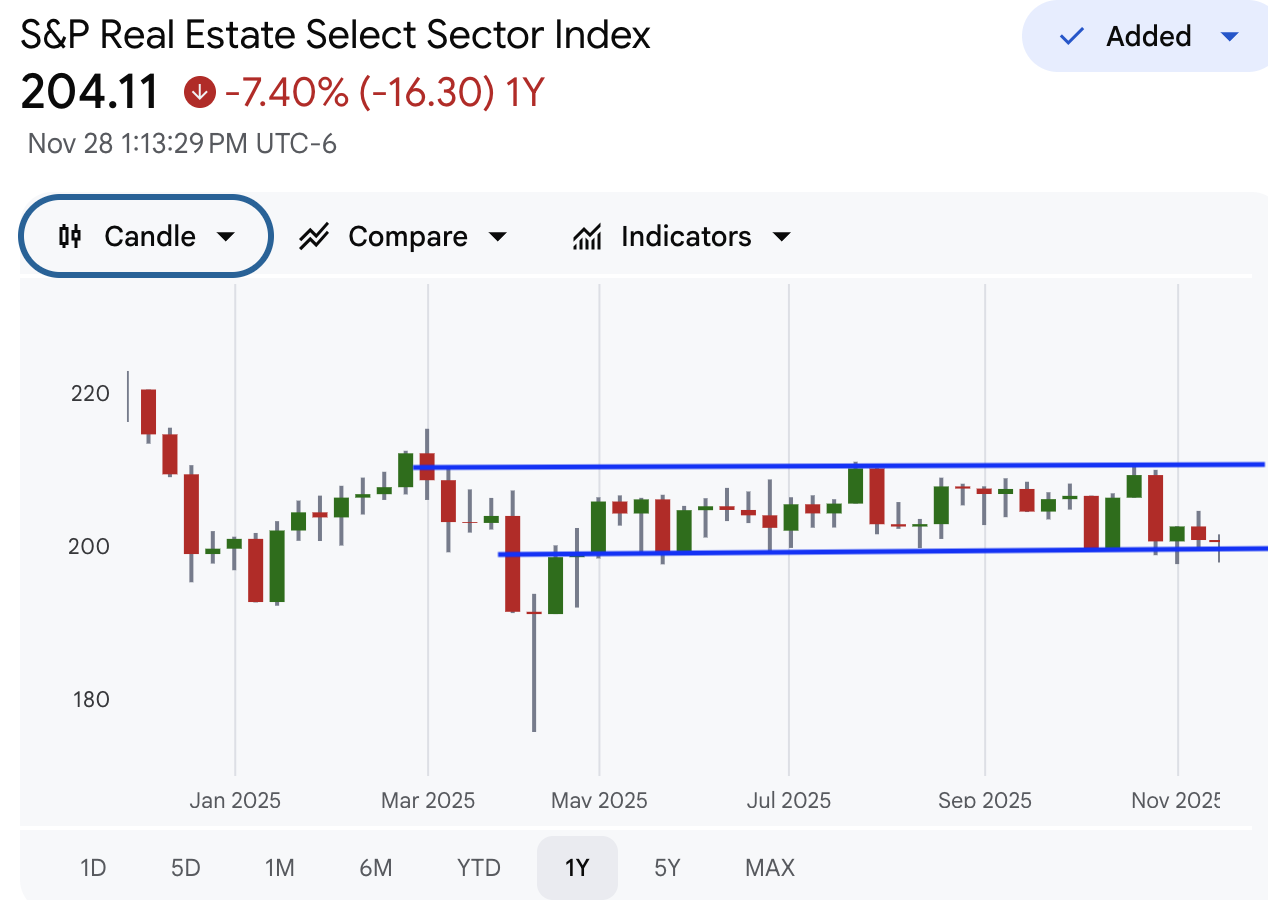Screen dimensions: 1268x900
Task: Select the 6M time range
Action: (x=375, y=868)
